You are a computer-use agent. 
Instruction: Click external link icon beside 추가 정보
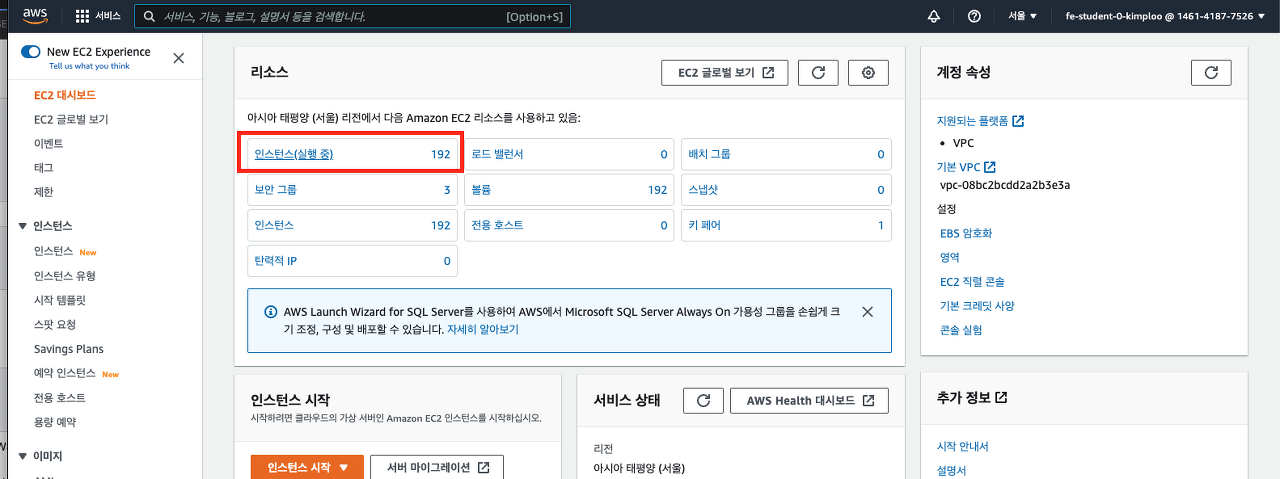click(x=1001, y=397)
